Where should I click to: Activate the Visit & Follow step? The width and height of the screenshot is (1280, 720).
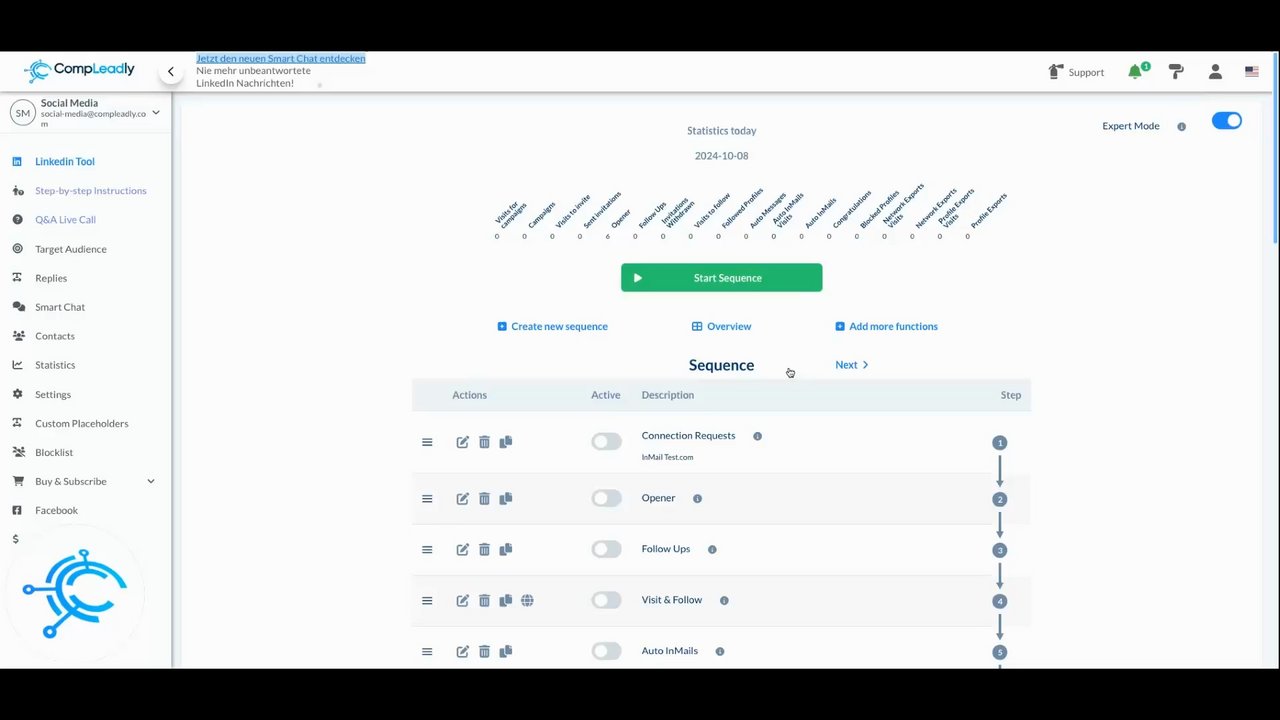pyautogui.click(x=606, y=600)
